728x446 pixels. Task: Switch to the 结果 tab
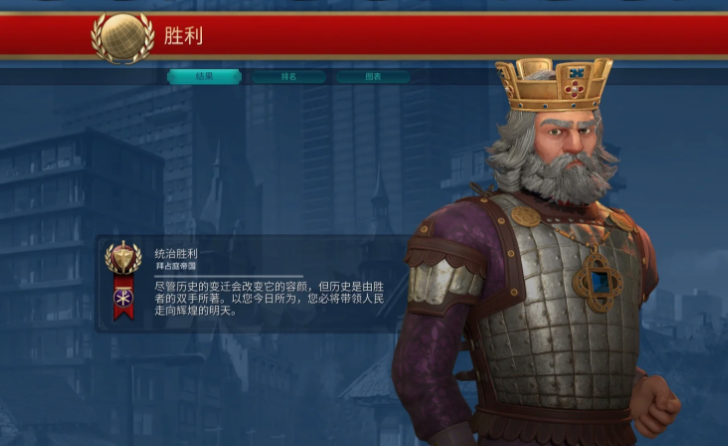click(x=204, y=76)
